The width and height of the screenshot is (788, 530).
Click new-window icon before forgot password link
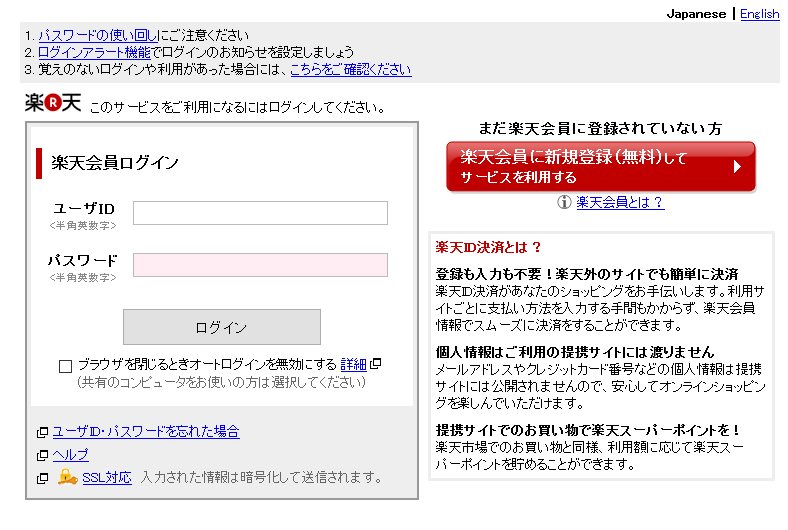point(42,432)
